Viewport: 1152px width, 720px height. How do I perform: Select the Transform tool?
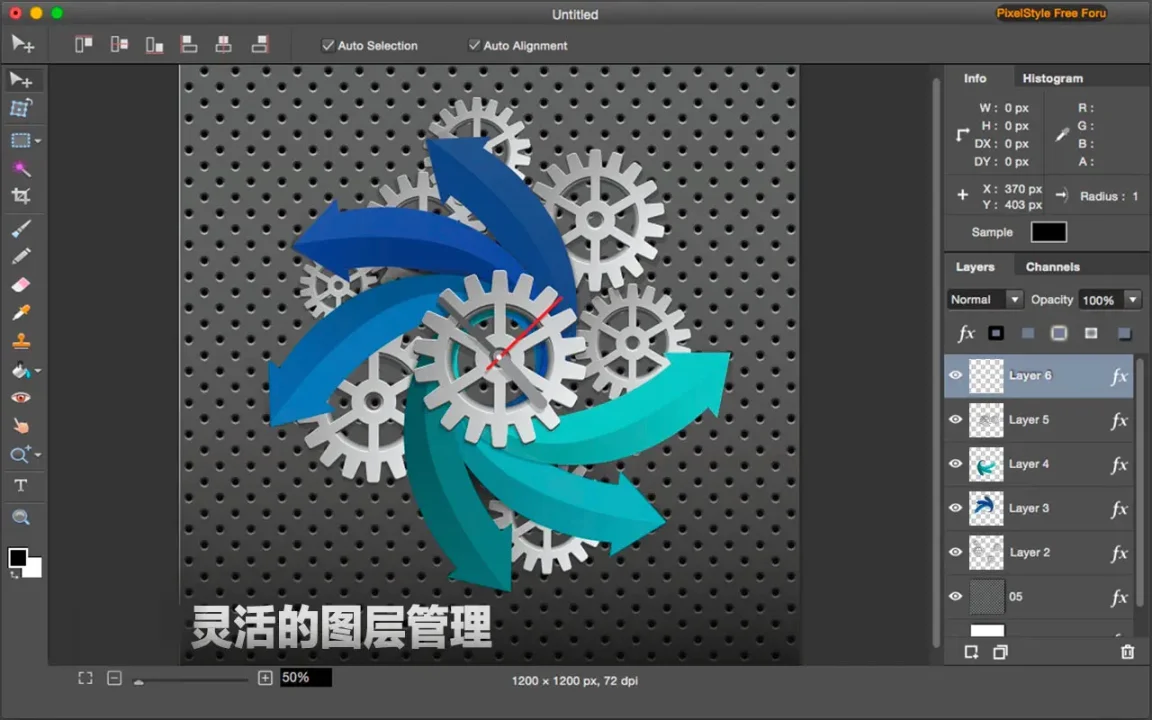21,108
